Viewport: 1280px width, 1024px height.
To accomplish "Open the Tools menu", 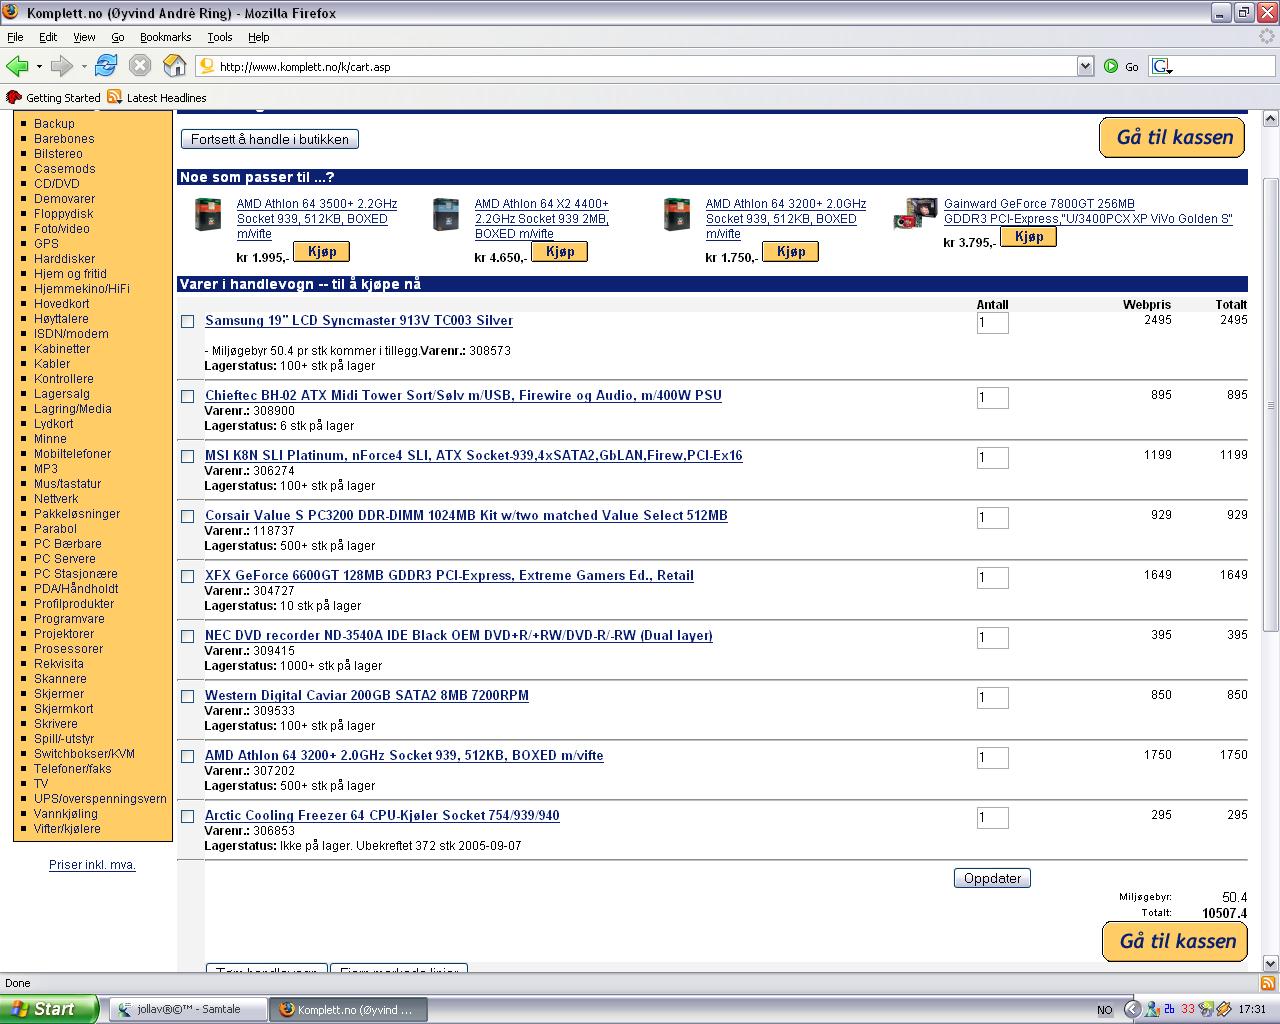I will (x=220, y=37).
